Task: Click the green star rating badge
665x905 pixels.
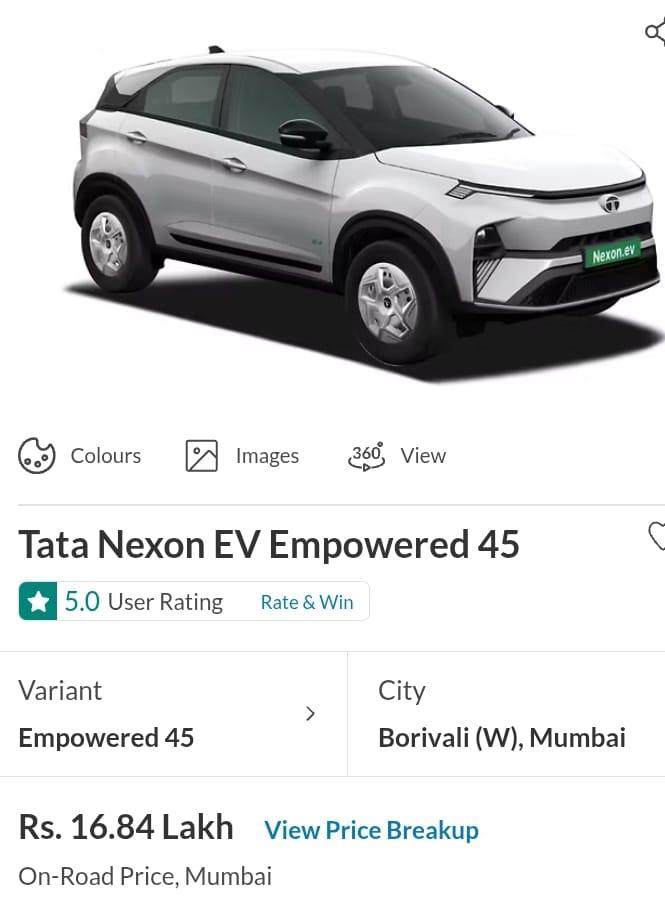Action: click(x=38, y=601)
